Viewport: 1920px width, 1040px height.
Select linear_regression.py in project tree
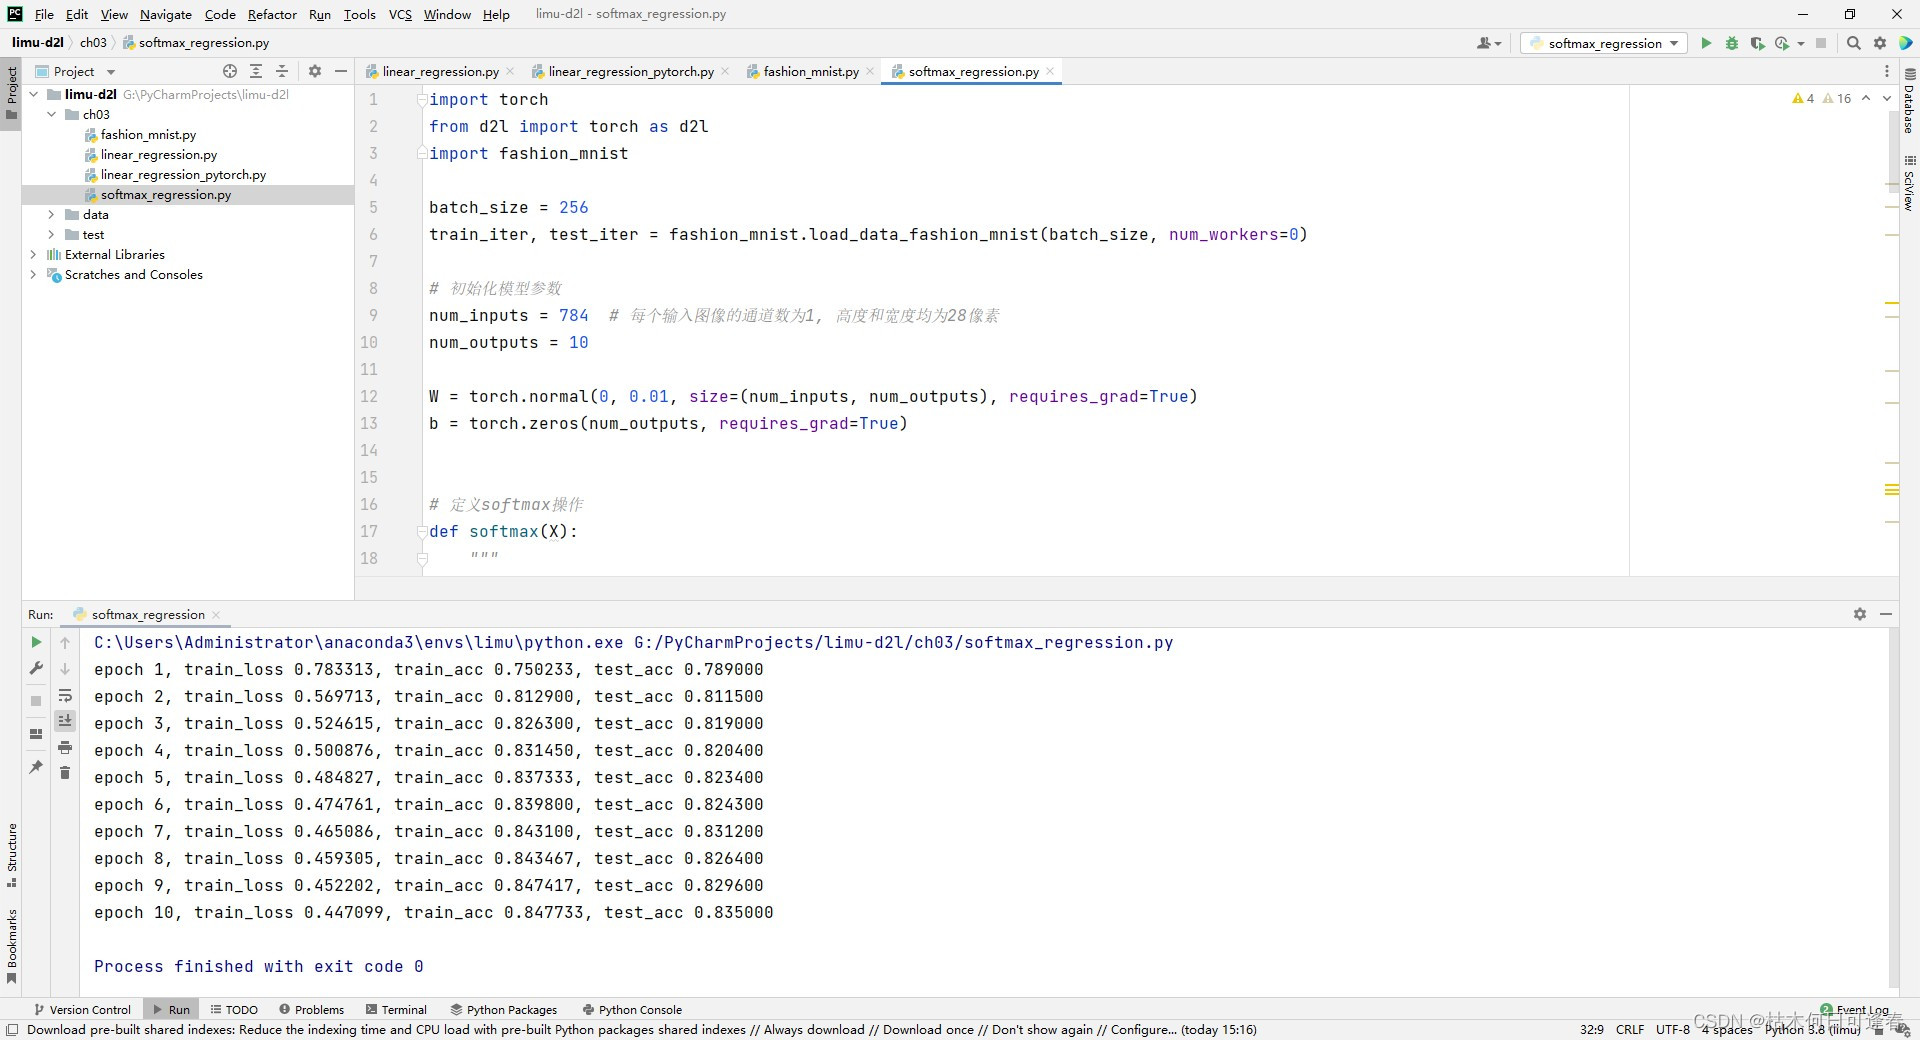158,155
